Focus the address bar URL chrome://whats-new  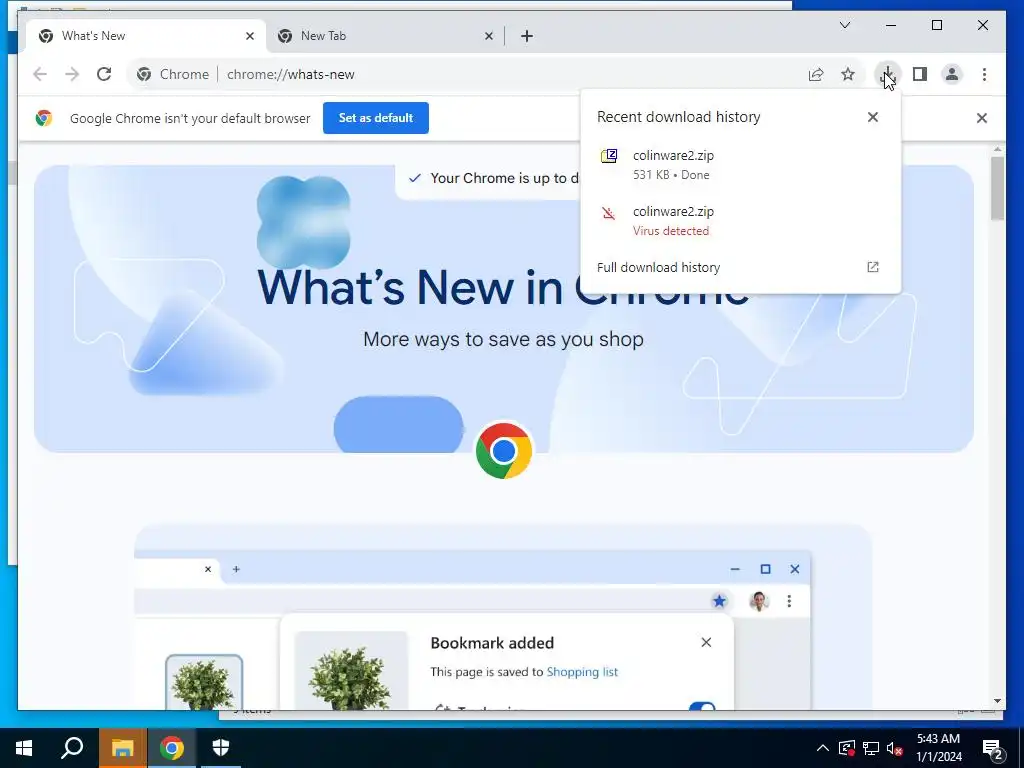pyautogui.click(x=291, y=74)
